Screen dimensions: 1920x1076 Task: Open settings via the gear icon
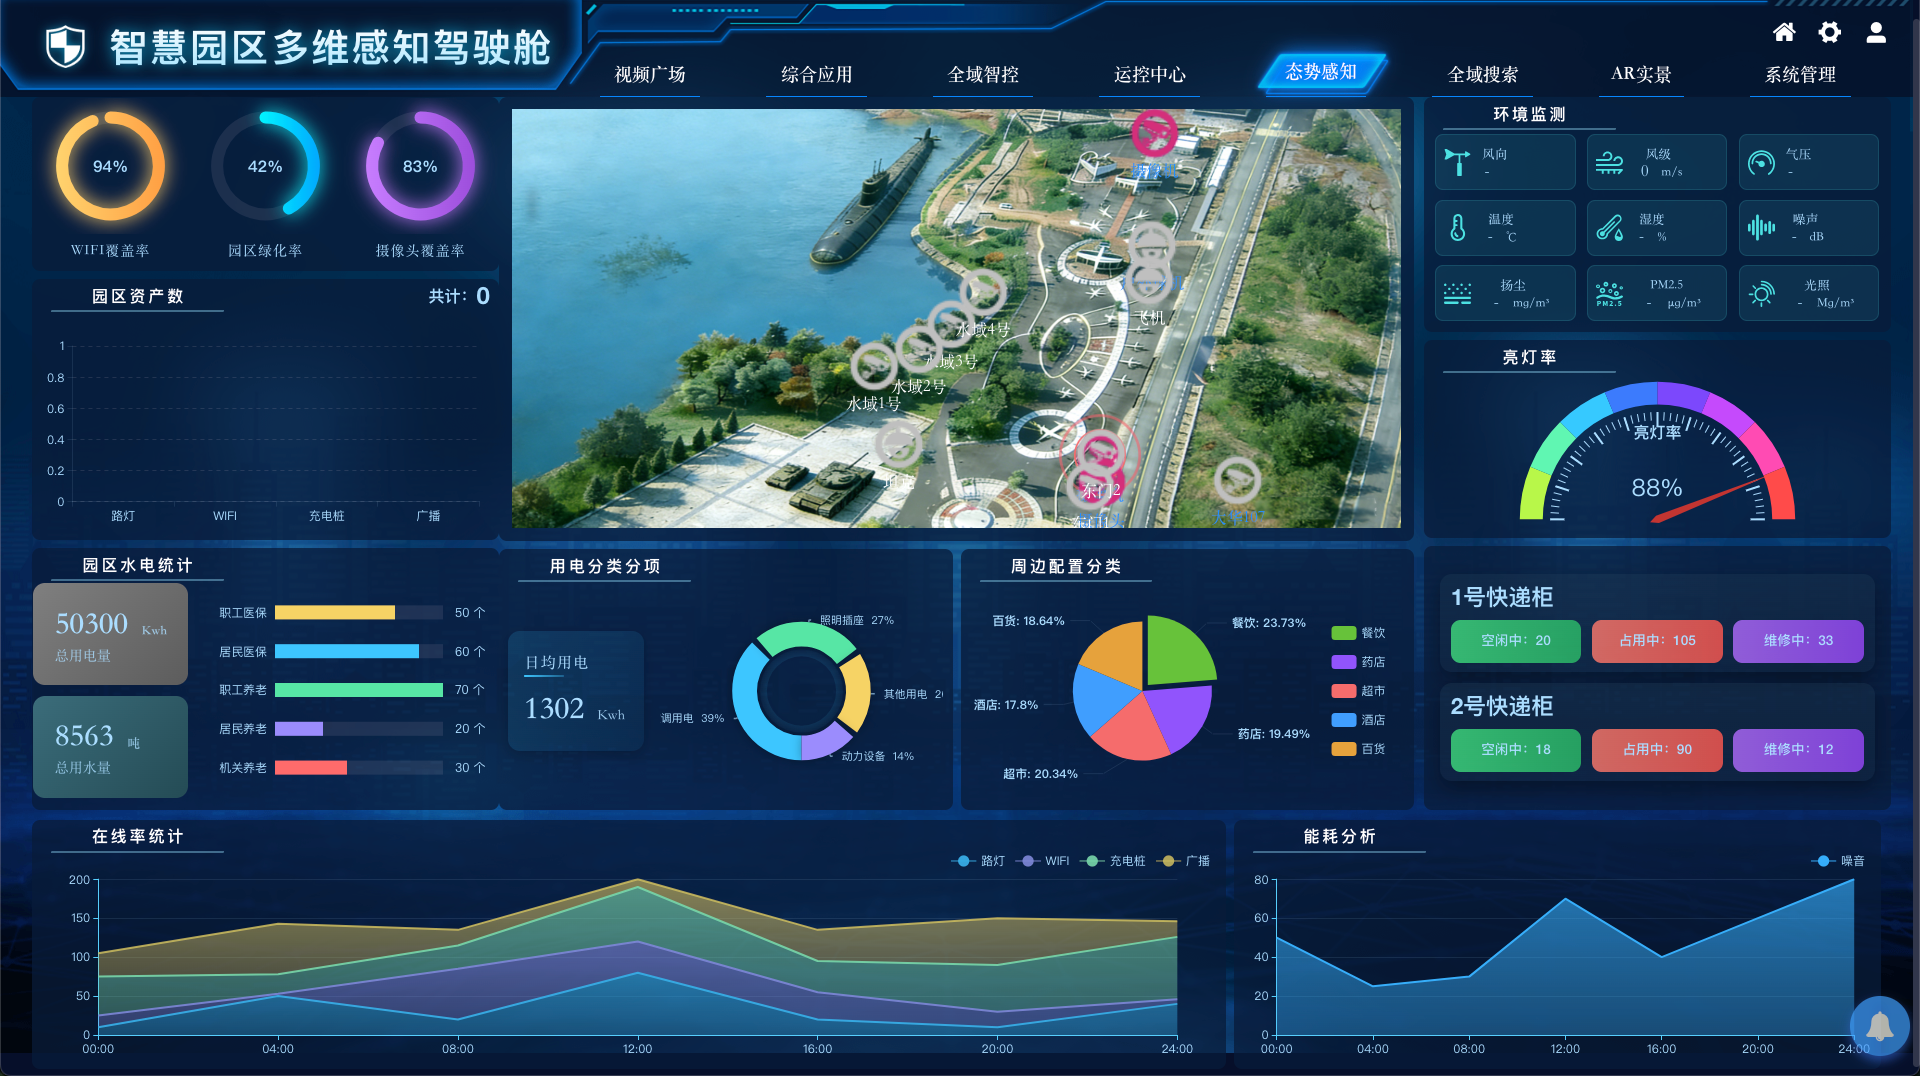point(1829,32)
